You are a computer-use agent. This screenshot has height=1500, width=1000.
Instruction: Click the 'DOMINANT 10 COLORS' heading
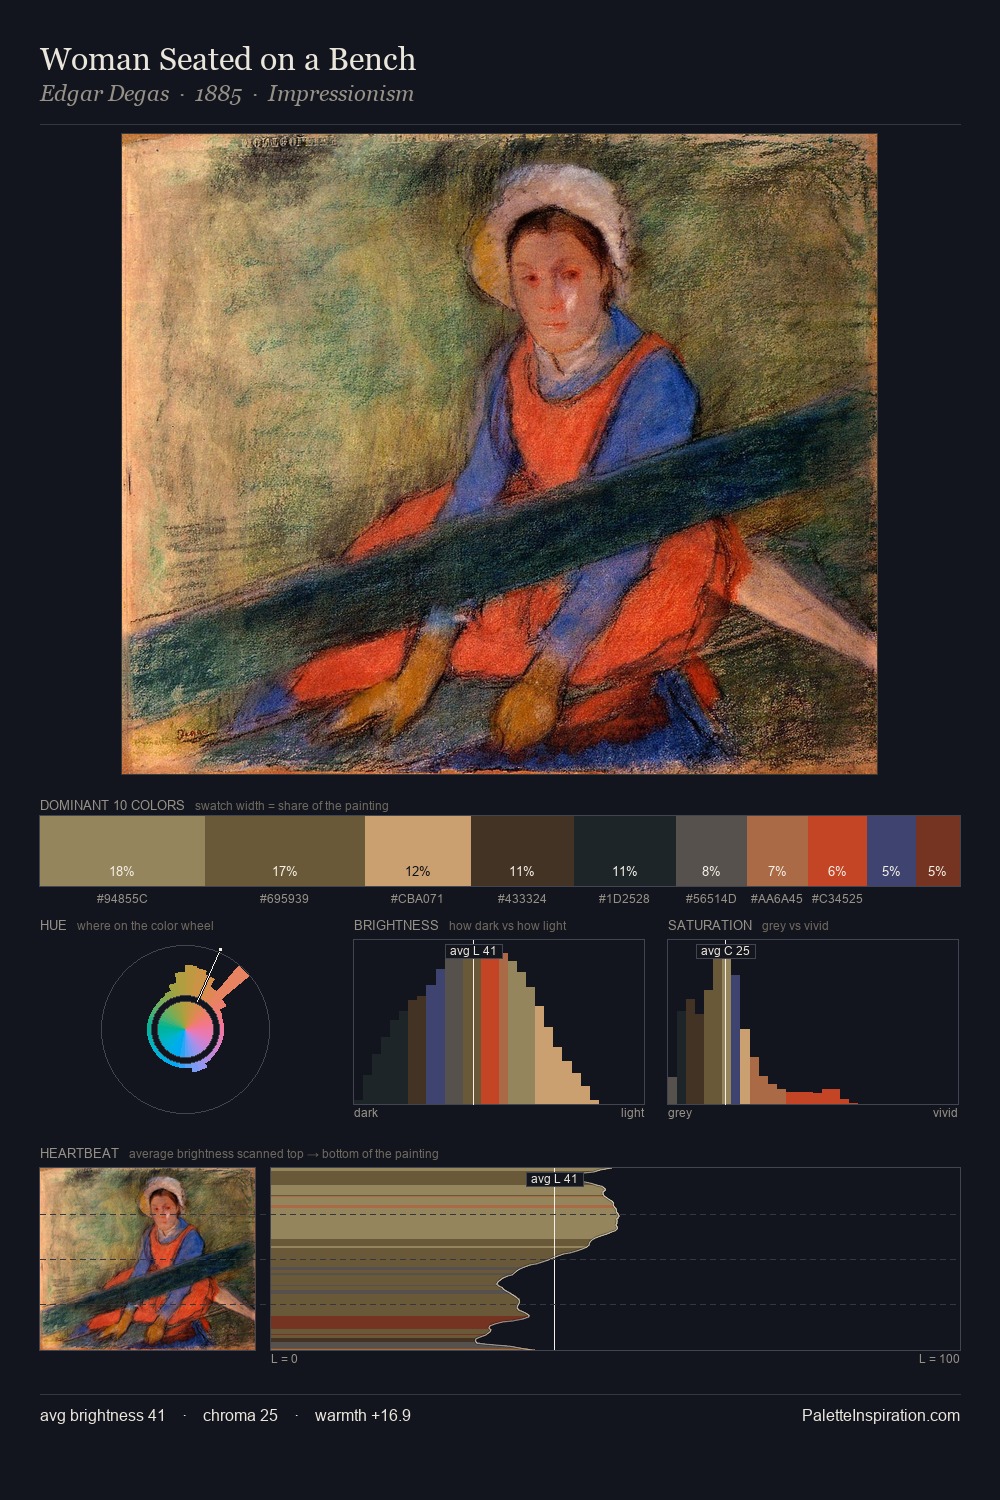coord(112,805)
